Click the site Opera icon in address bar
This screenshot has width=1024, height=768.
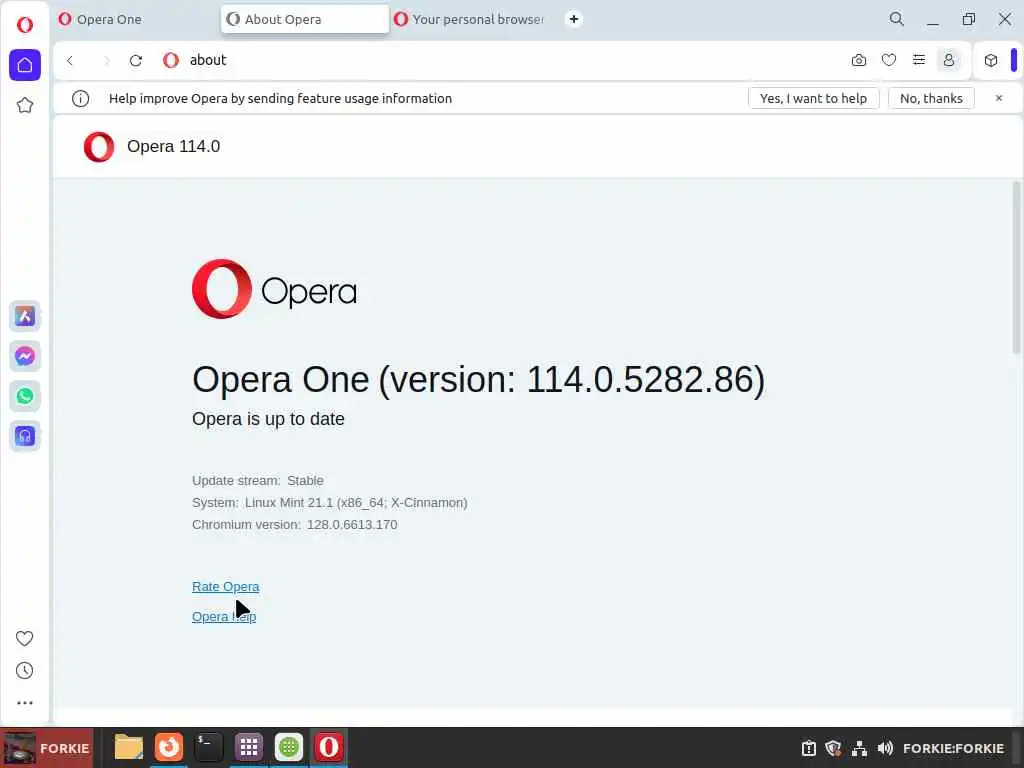coord(171,60)
